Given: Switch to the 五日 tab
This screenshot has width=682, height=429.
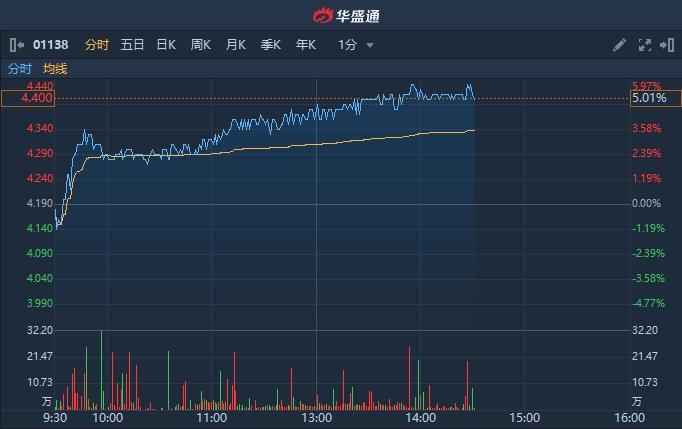Looking at the screenshot, I should coord(132,45).
